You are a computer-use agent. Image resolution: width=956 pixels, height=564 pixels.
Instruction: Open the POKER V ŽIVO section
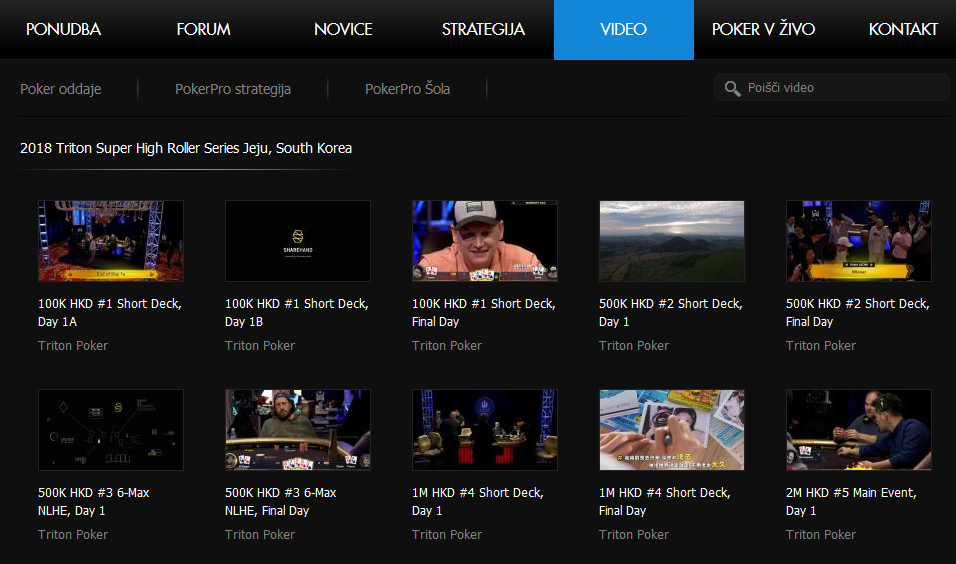[763, 29]
